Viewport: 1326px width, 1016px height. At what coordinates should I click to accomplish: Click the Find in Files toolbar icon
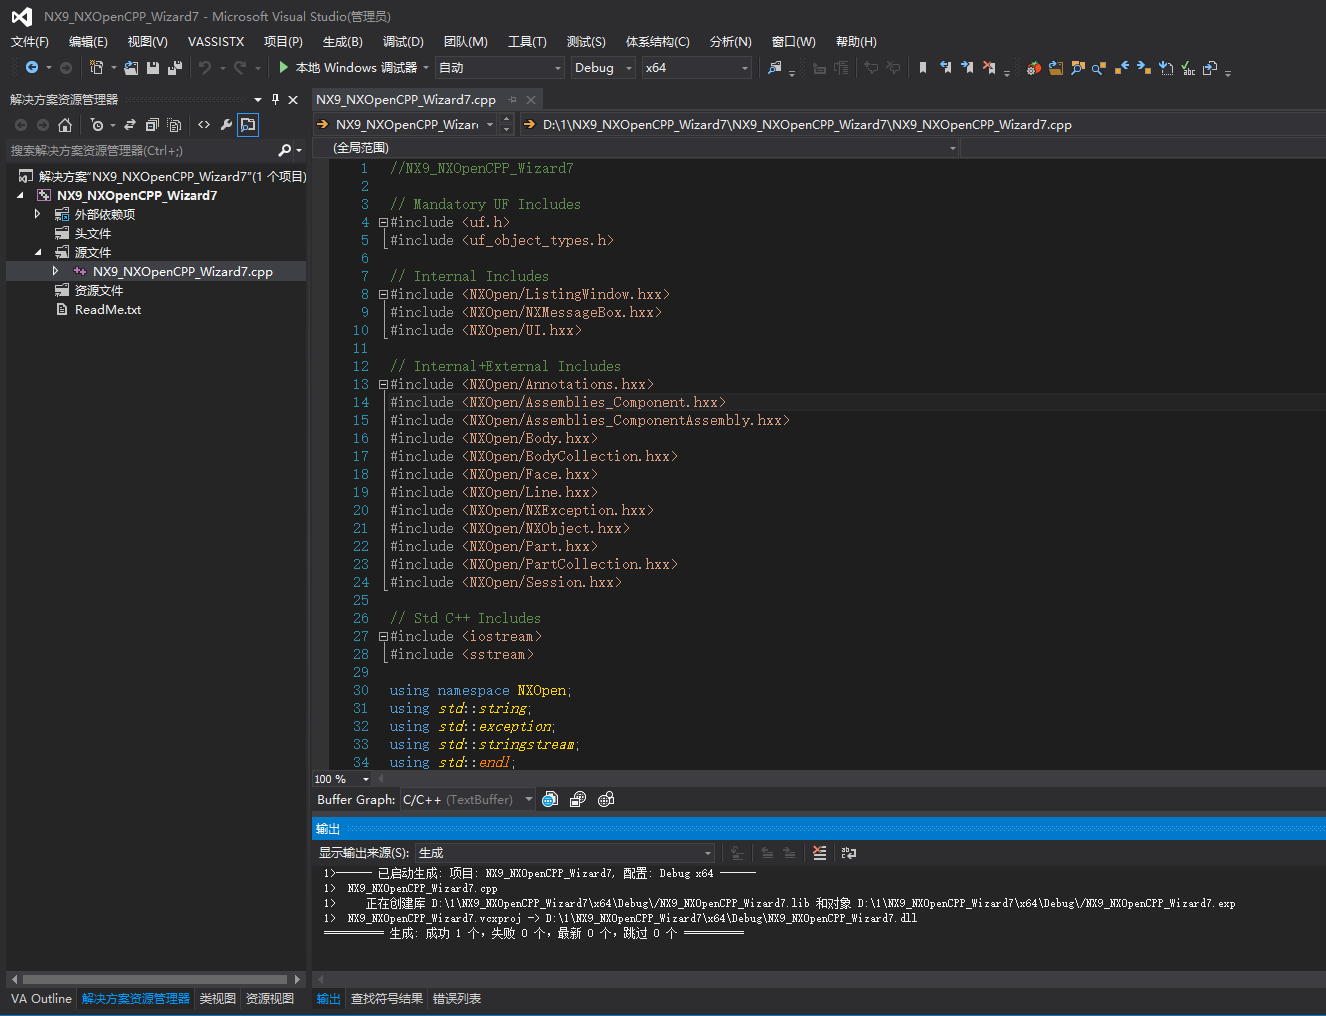click(x=774, y=67)
